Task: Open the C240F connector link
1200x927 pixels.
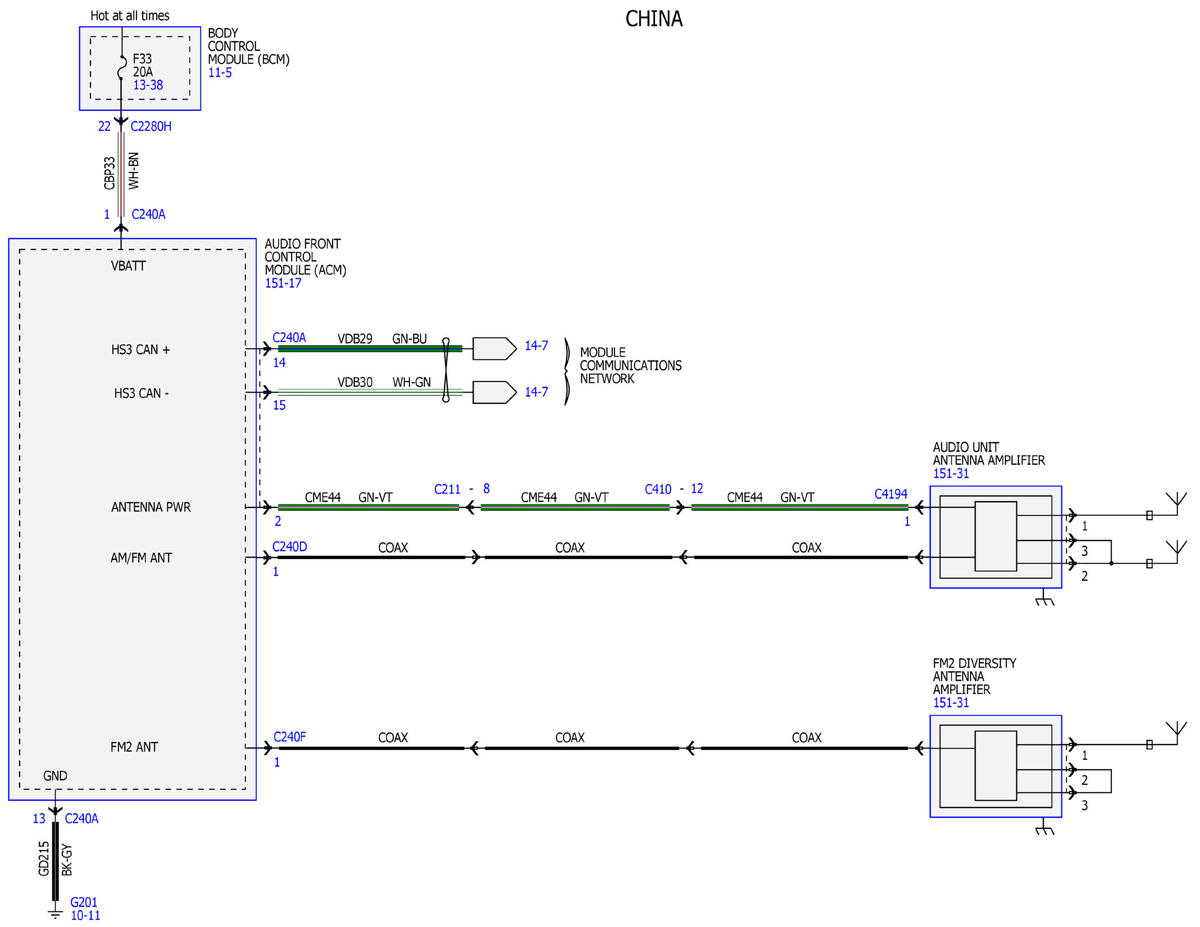Action: (289, 738)
